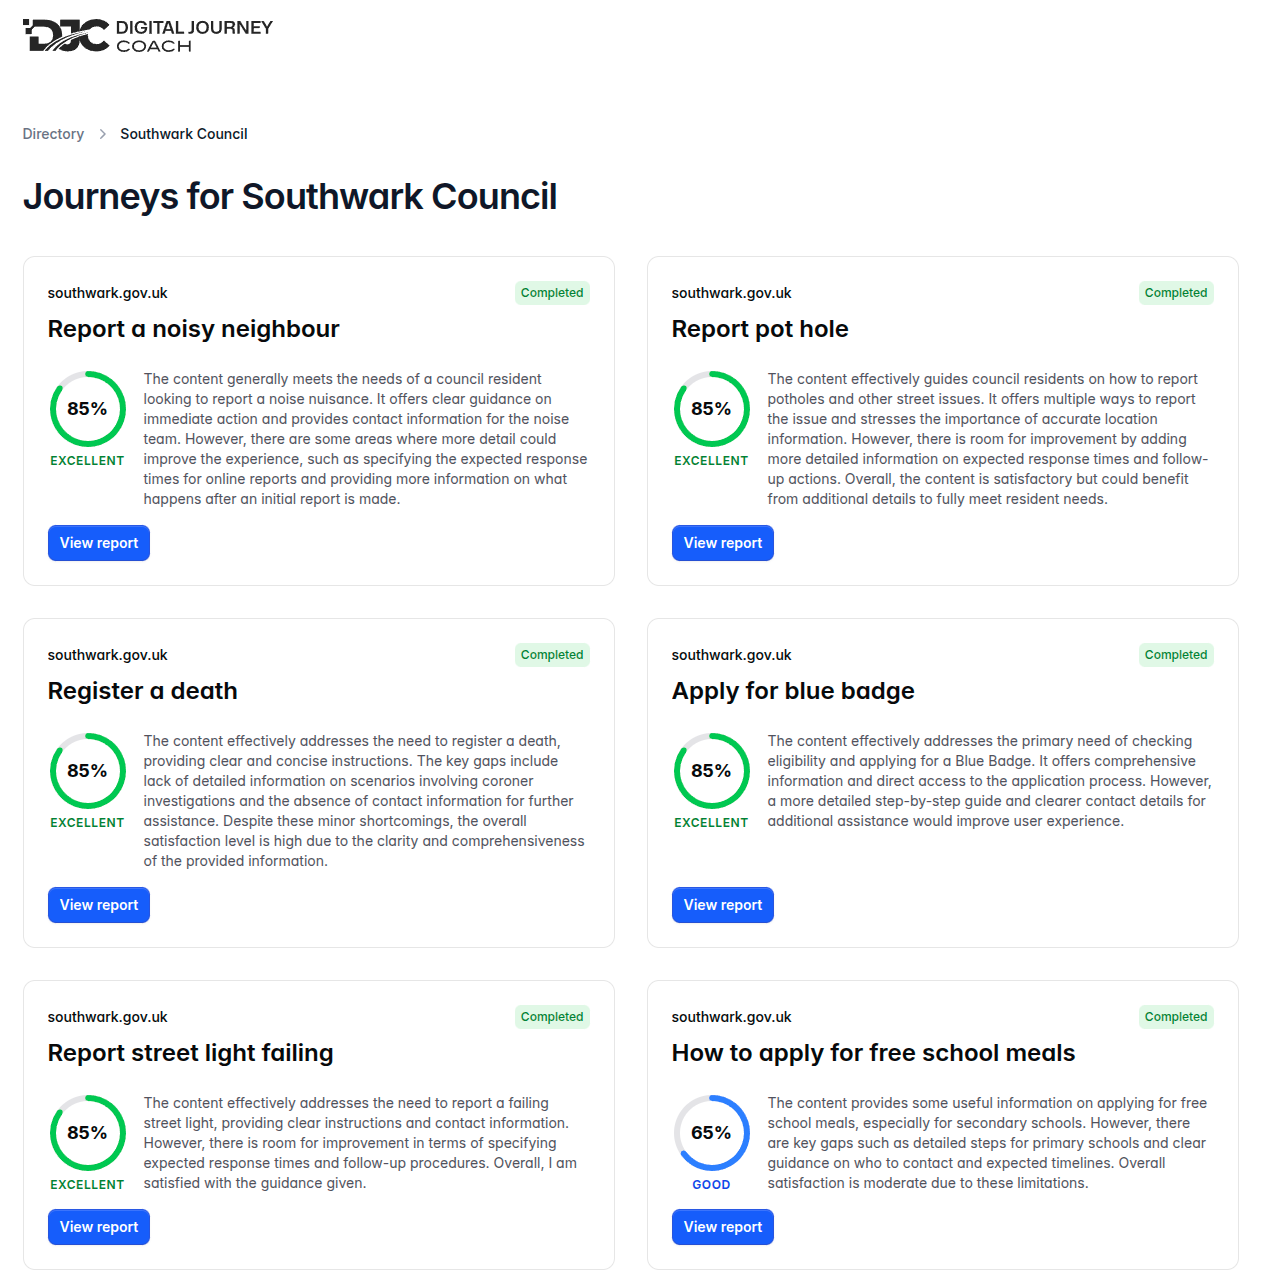Click the Digital Journey Coach logo
The width and height of the screenshot is (1267, 1288).
(x=148, y=36)
